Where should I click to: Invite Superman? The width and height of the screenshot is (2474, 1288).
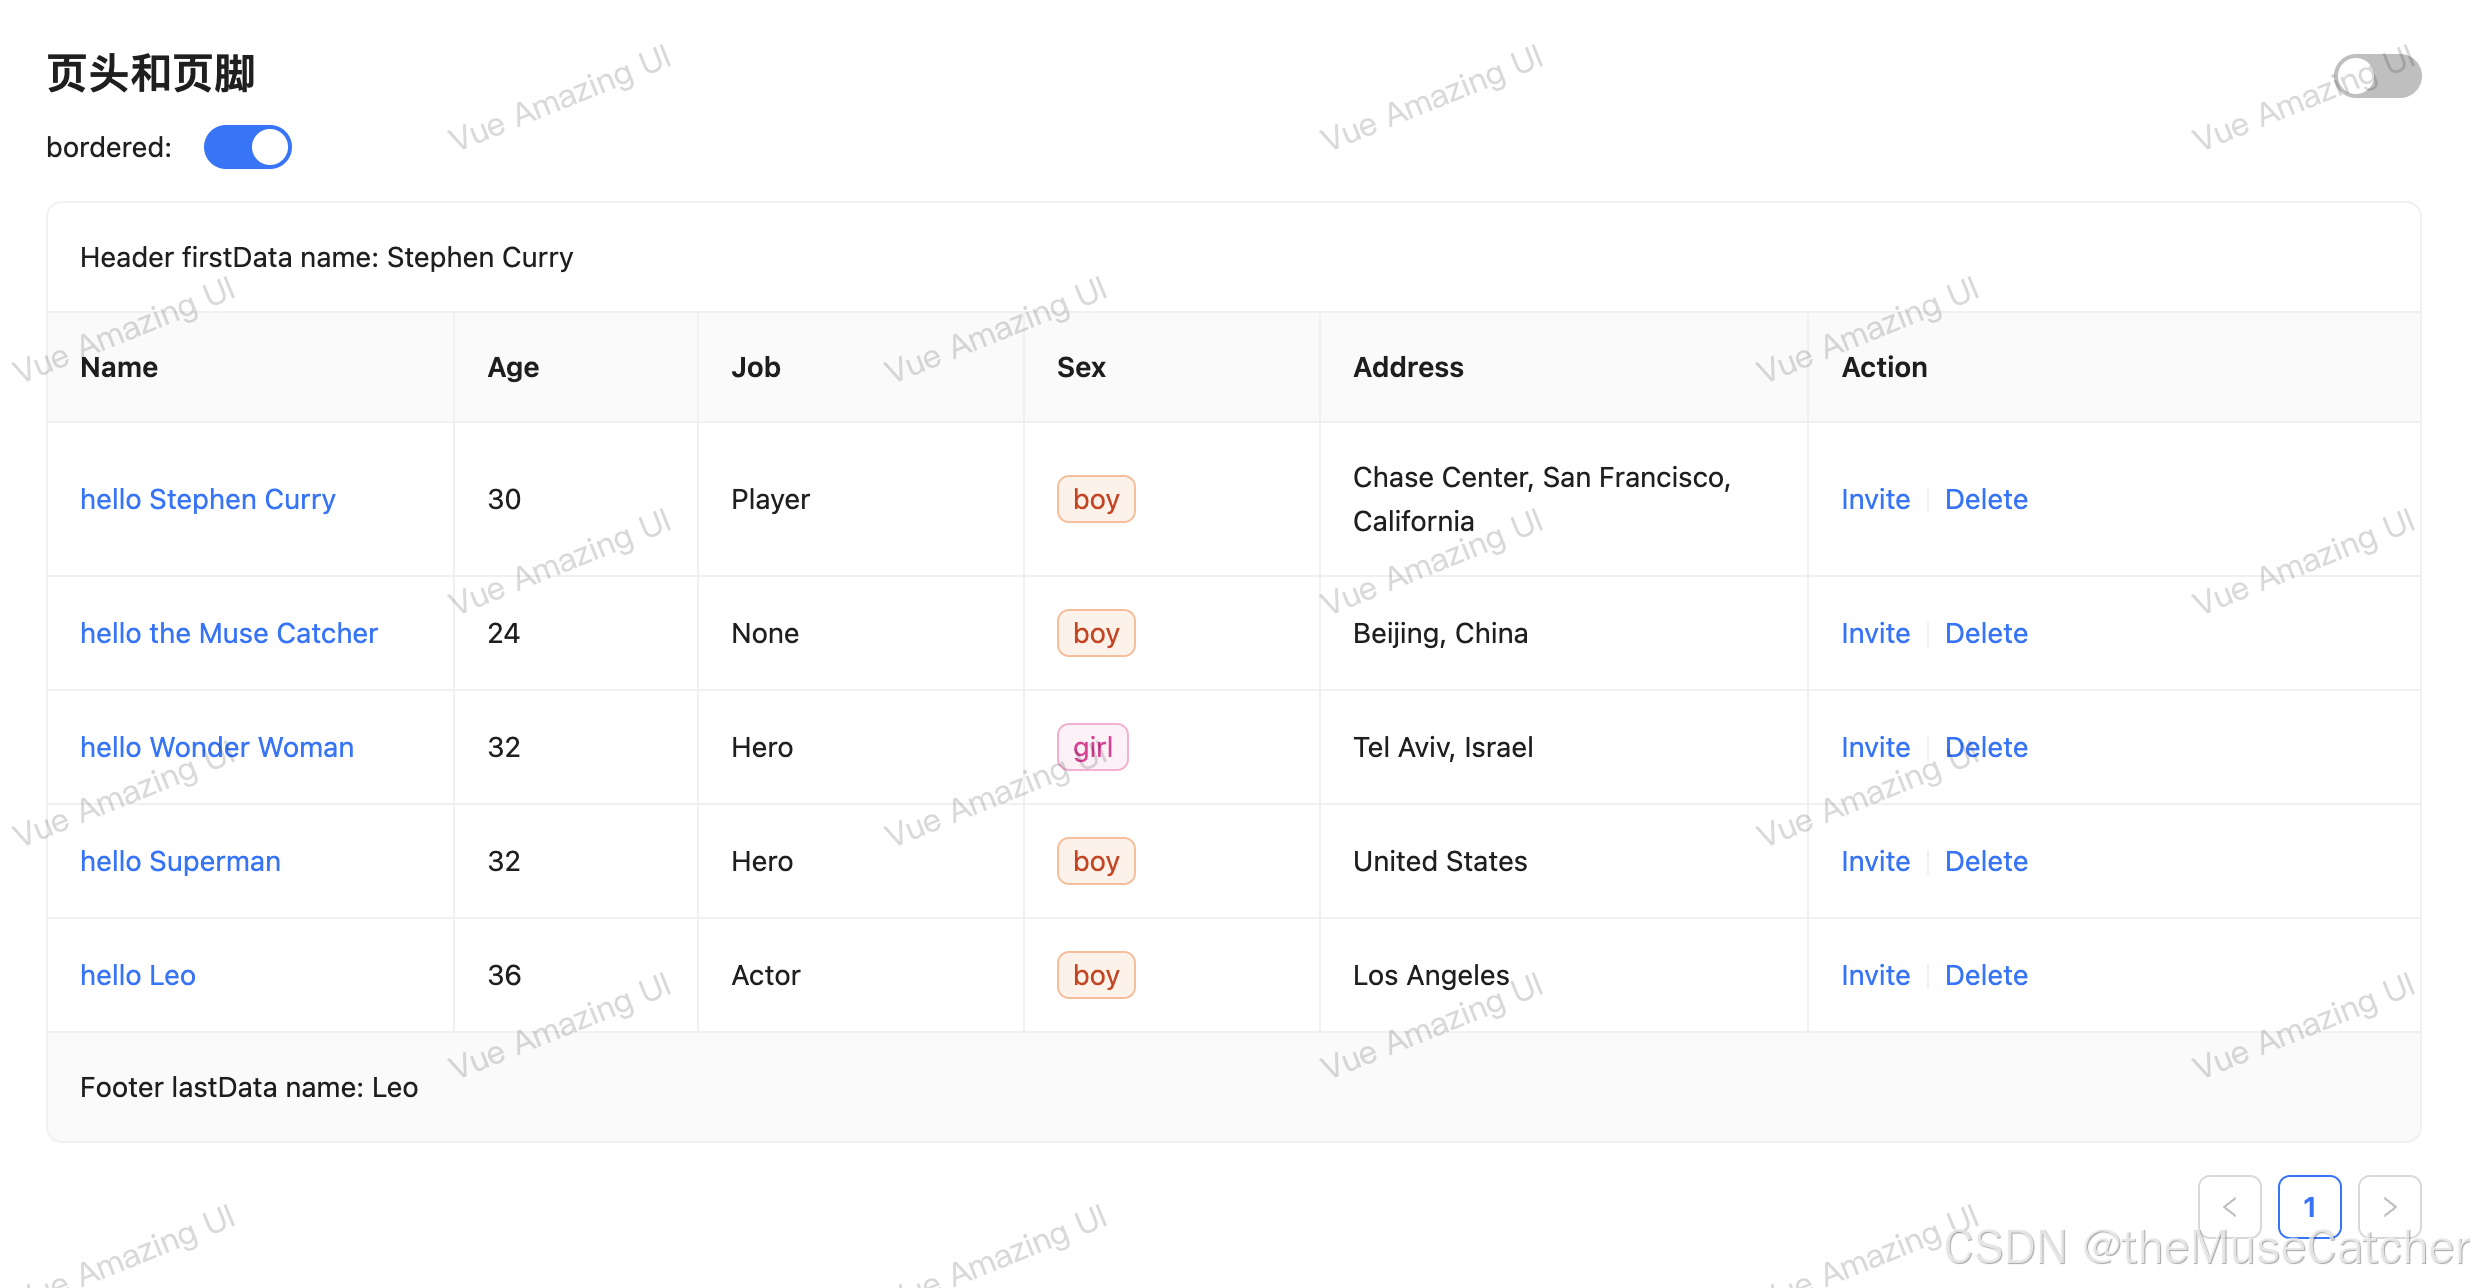(1875, 861)
